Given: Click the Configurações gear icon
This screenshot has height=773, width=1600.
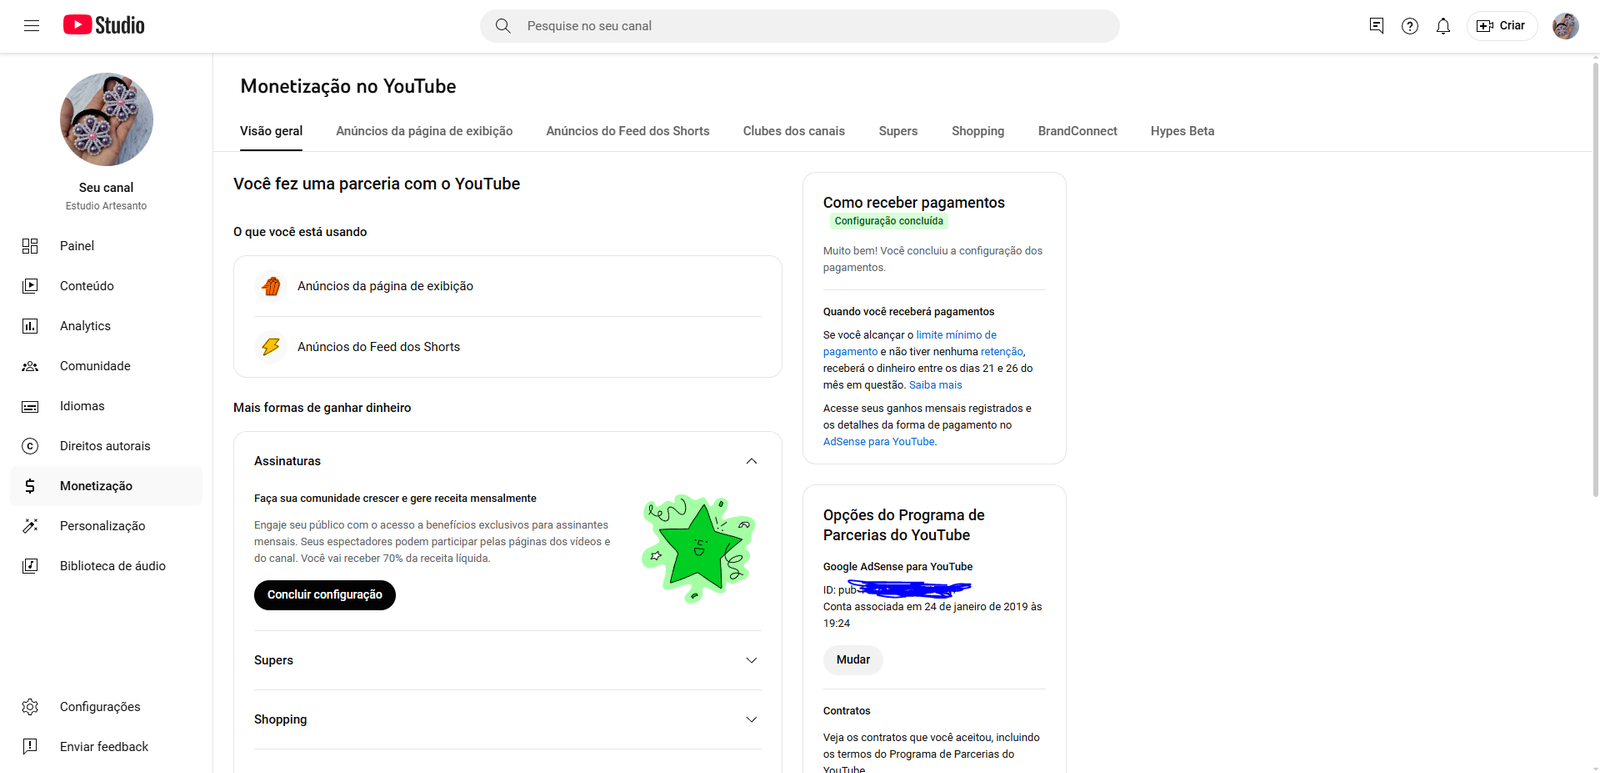Looking at the screenshot, I should tap(30, 707).
